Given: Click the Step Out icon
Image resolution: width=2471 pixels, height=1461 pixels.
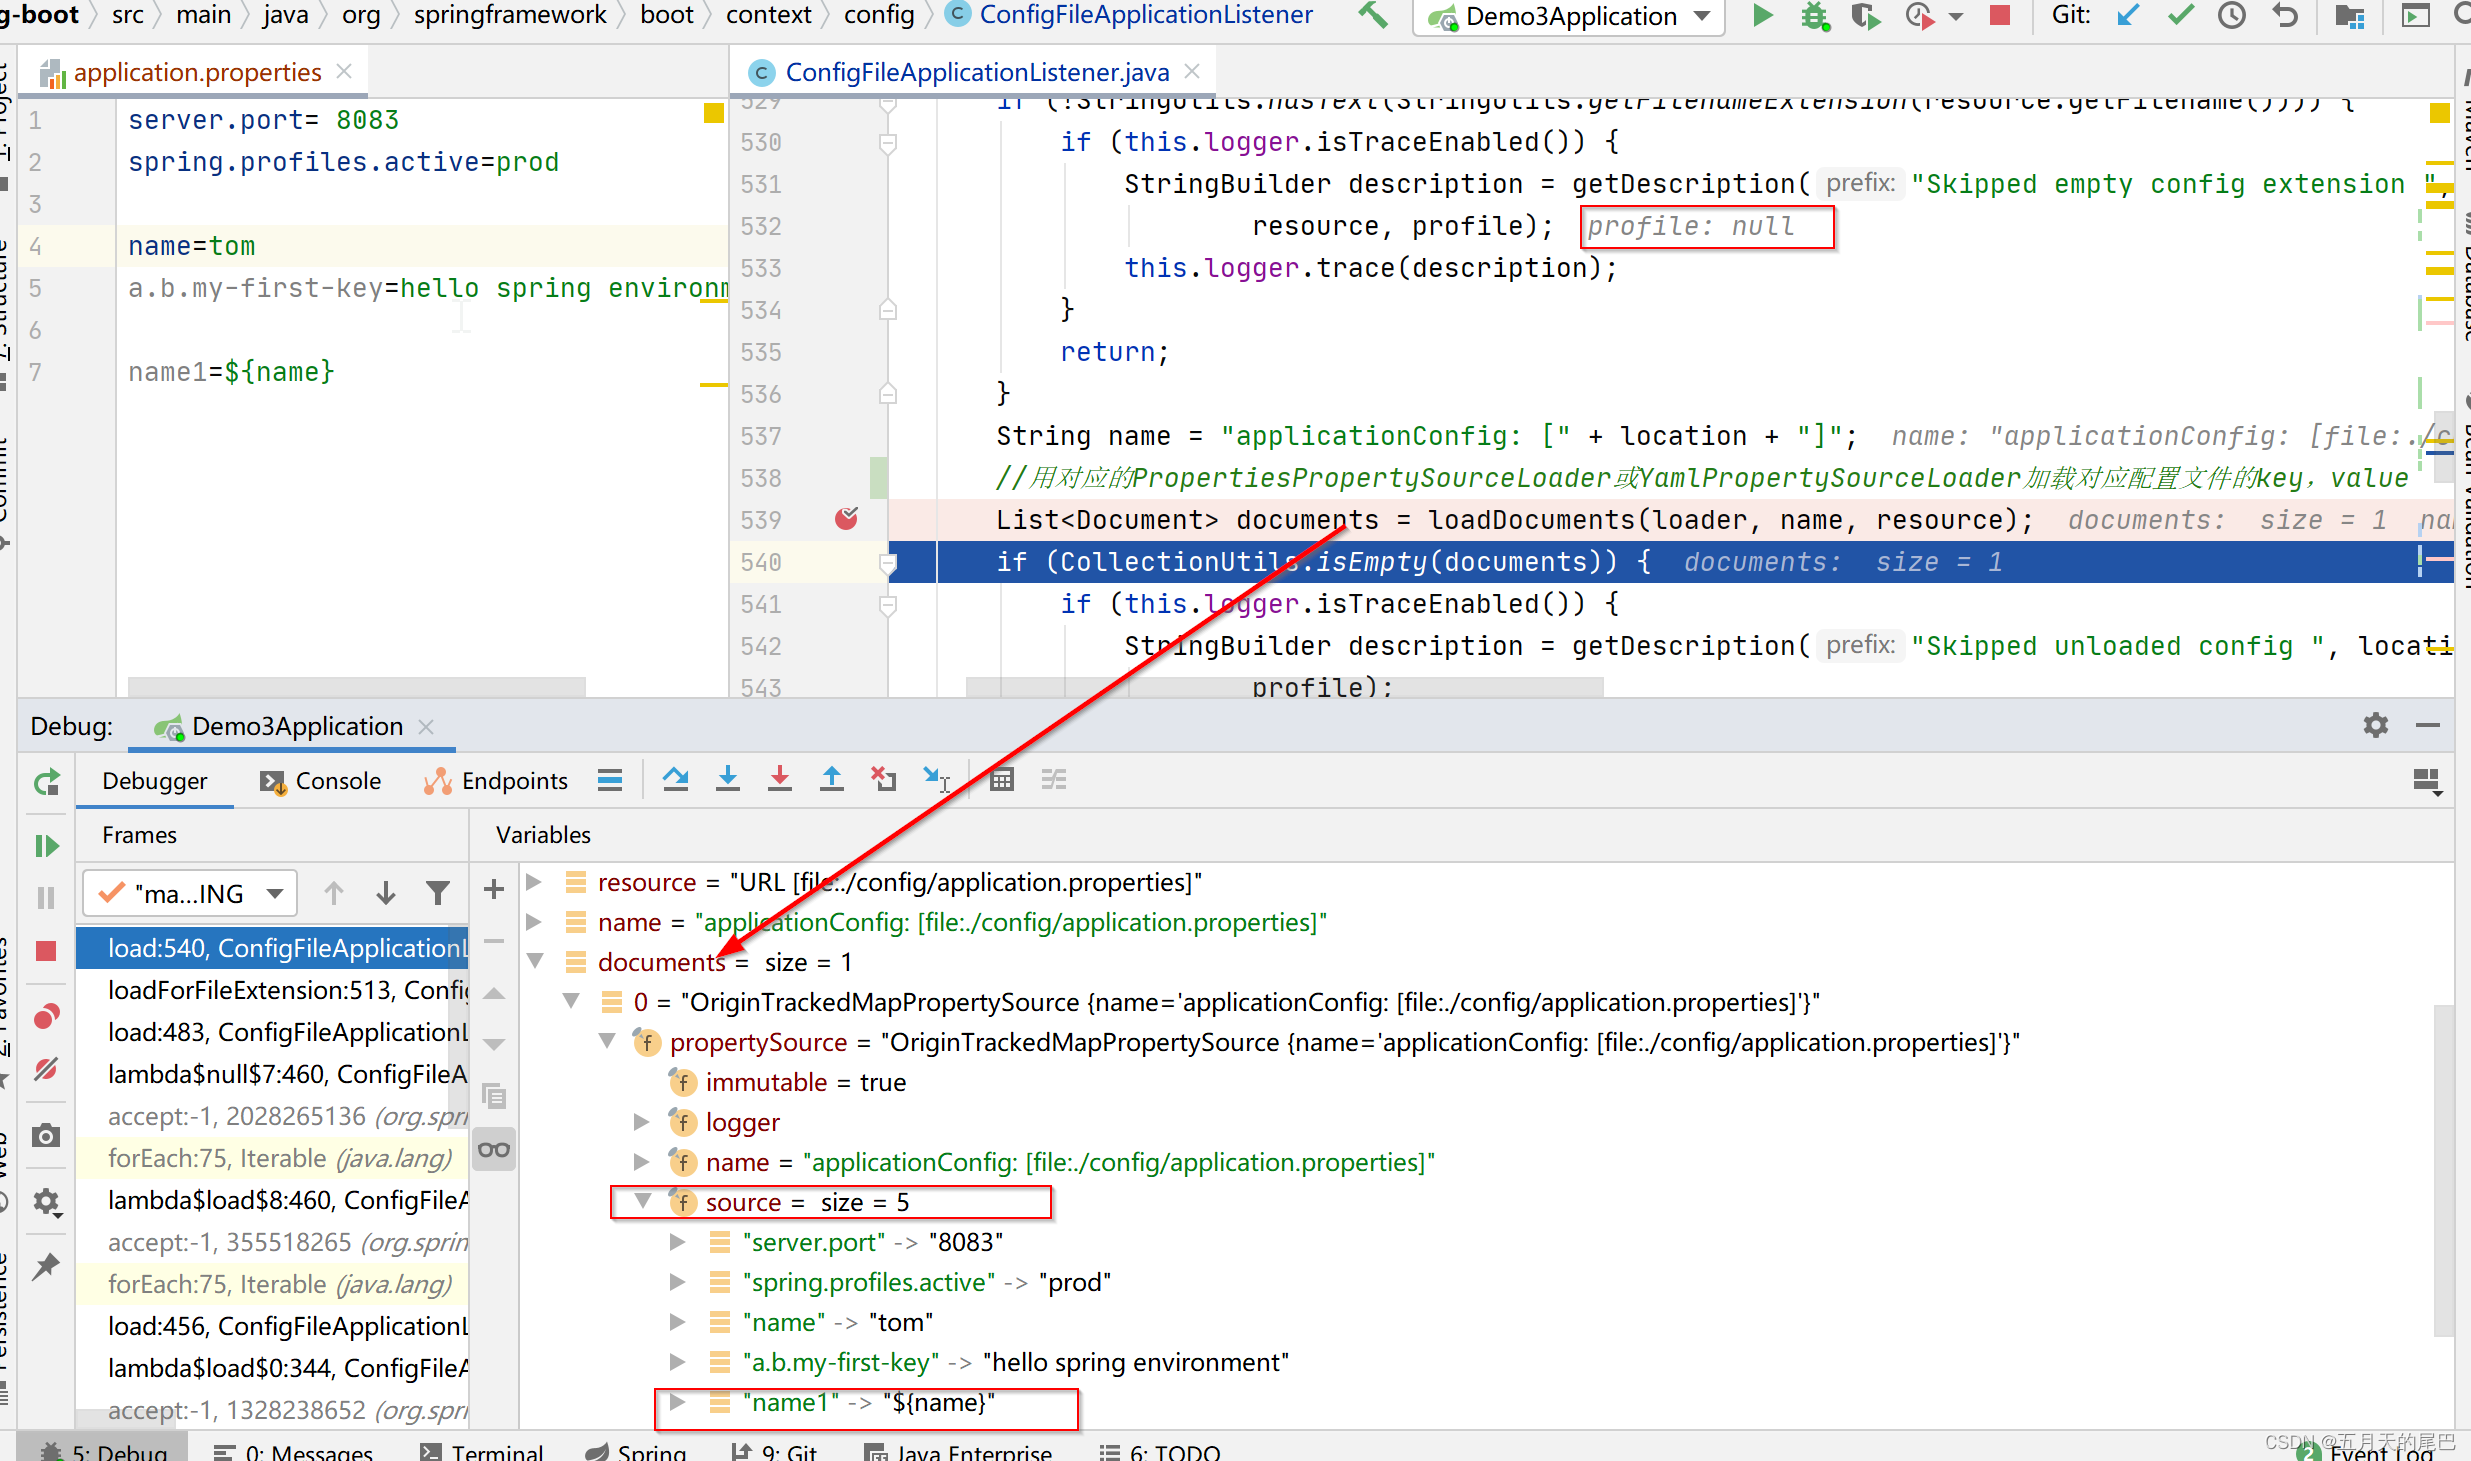Looking at the screenshot, I should click(832, 779).
